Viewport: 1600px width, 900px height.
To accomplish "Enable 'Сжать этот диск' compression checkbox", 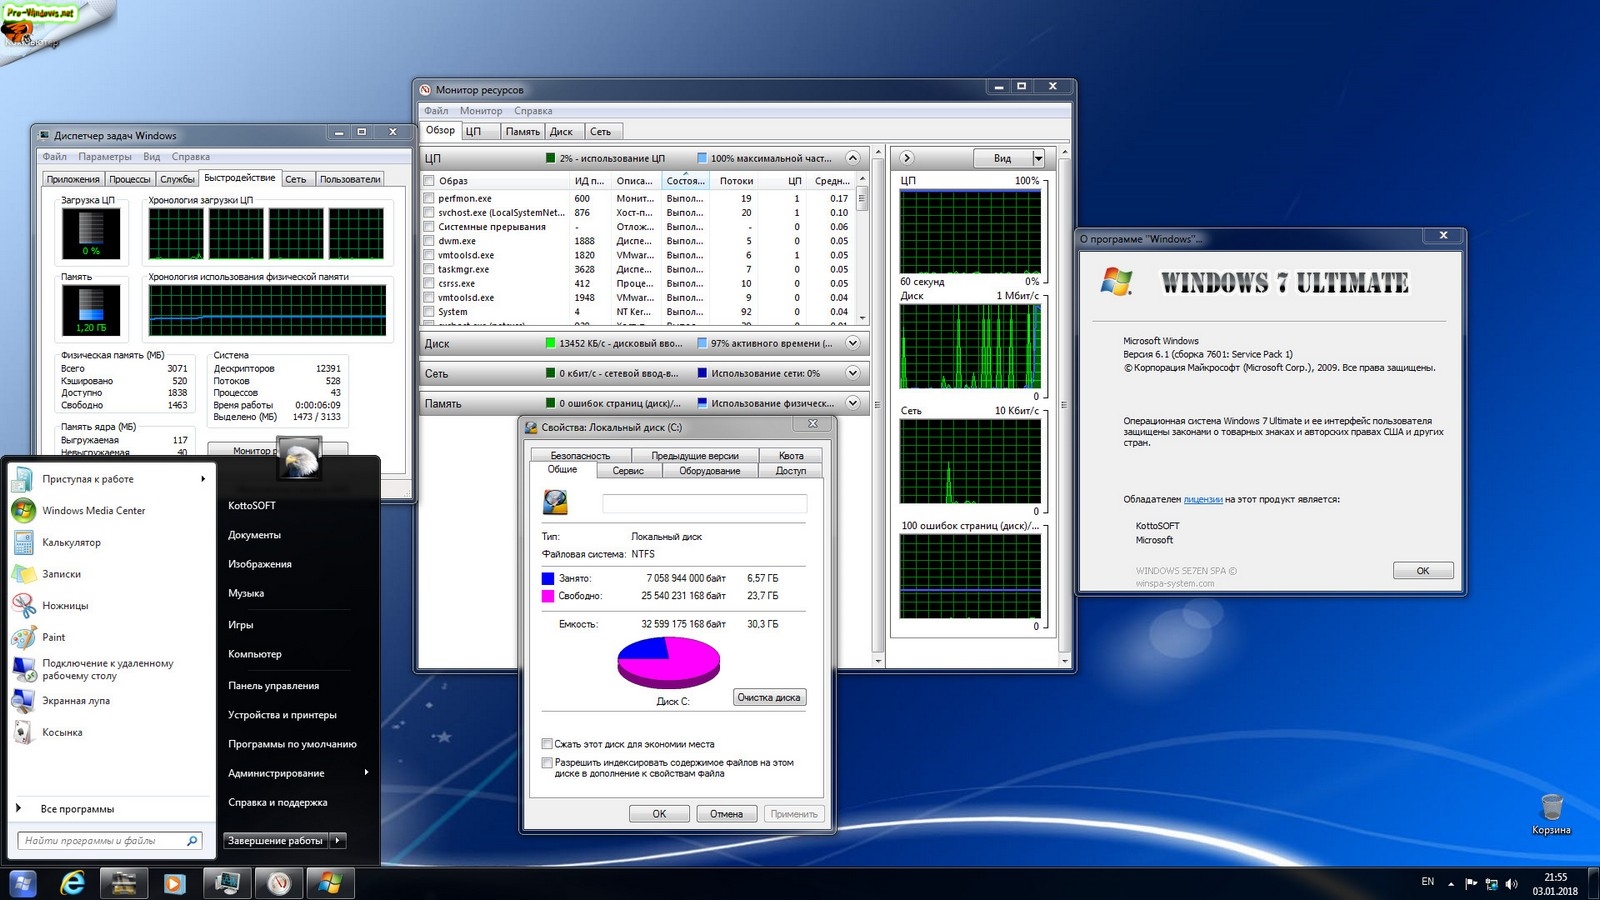I will 547,744.
